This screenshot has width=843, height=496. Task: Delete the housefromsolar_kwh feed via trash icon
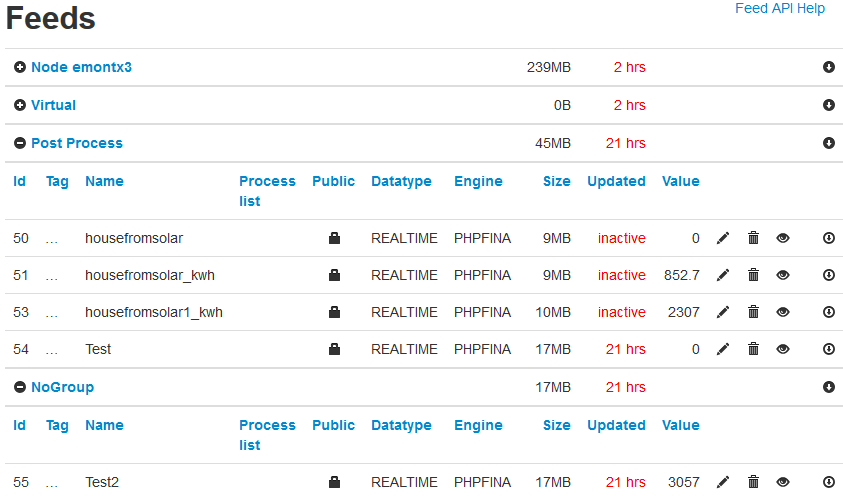click(753, 275)
